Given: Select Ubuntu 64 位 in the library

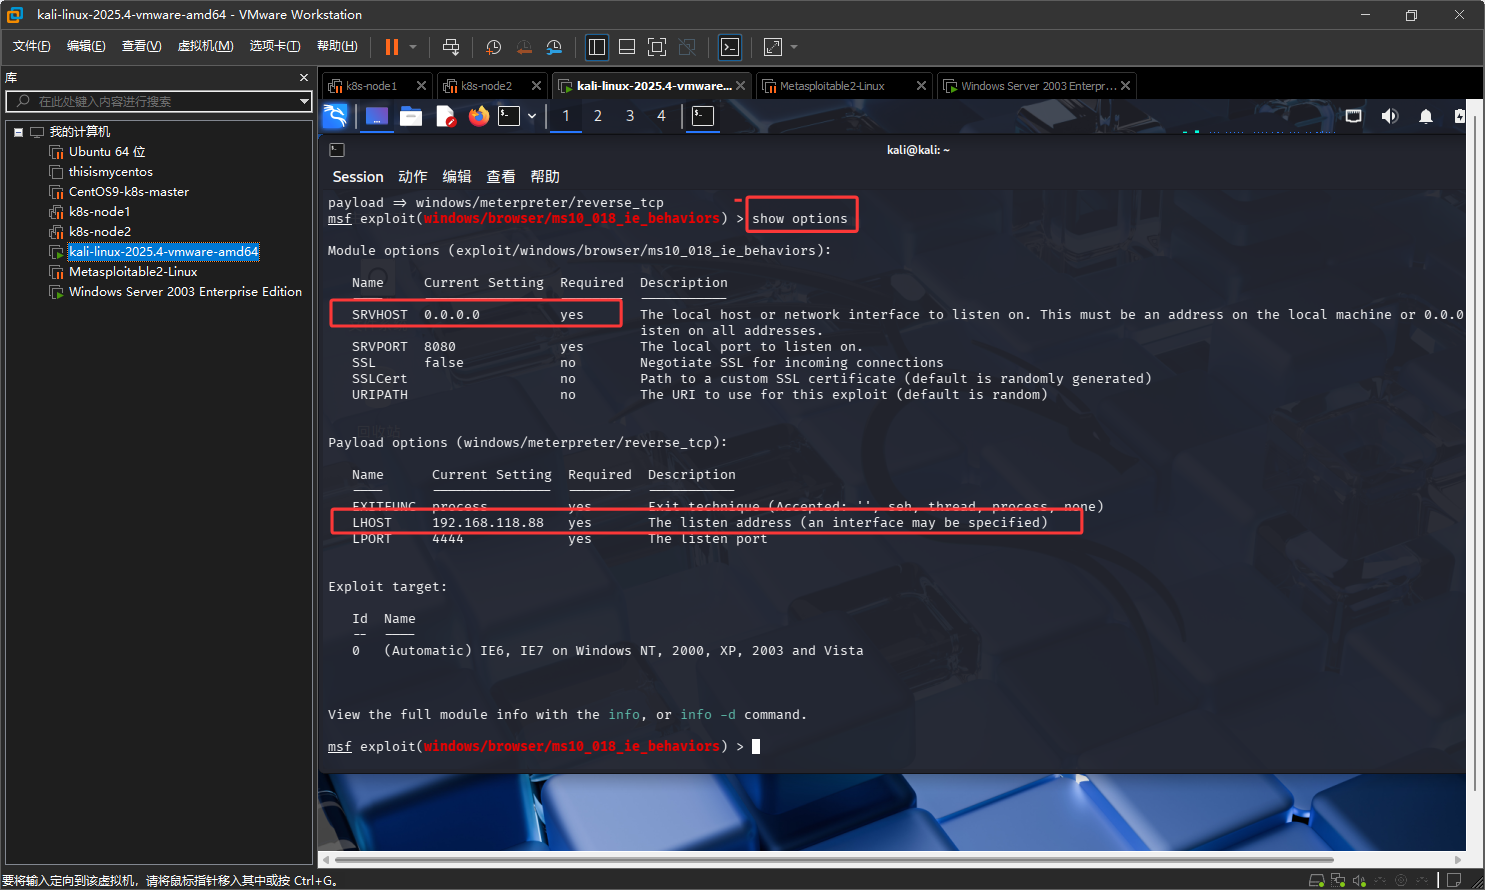Looking at the screenshot, I should [x=107, y=152].
